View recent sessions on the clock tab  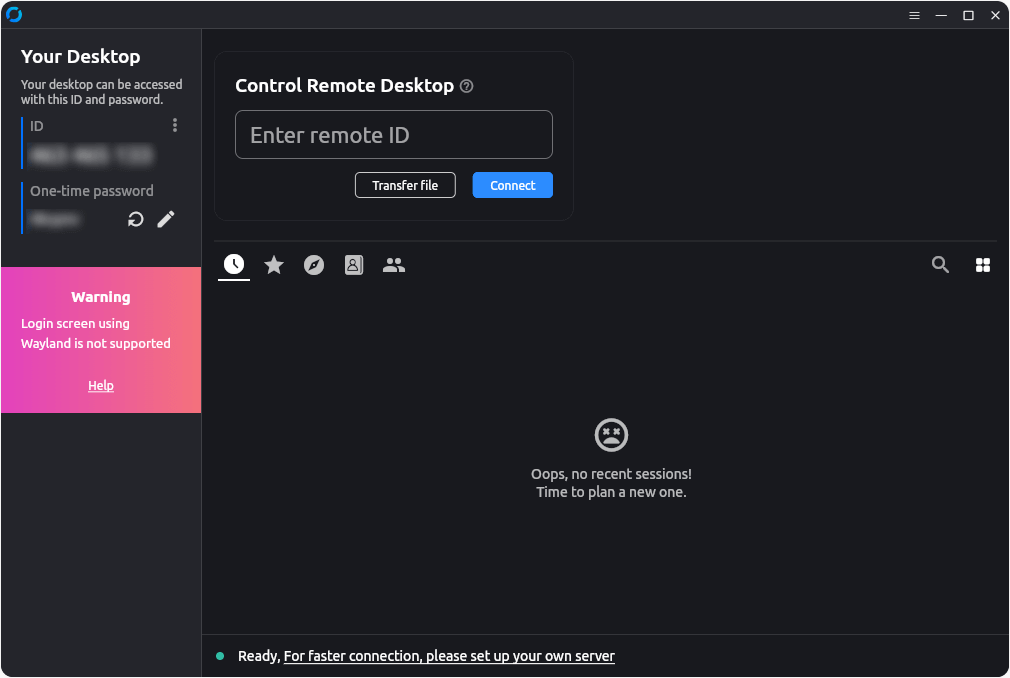[233, 264]
